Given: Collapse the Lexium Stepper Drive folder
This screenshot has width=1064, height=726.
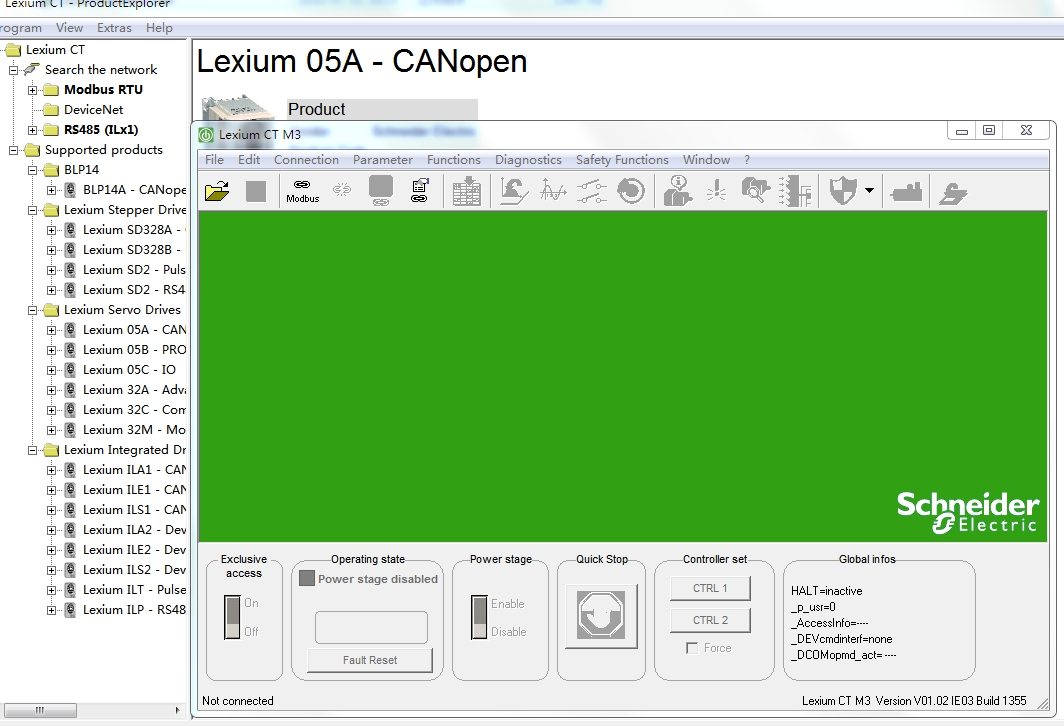Looking at the screenshot, I should click(x=32, y=210).
